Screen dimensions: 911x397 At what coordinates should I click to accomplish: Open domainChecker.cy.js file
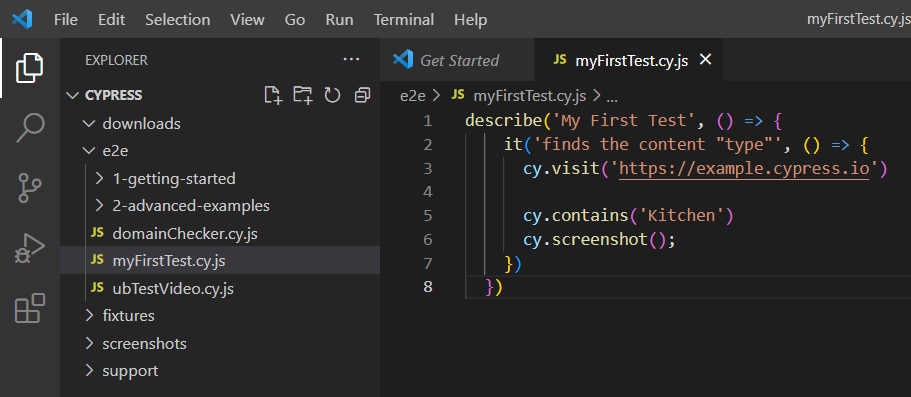(x=220, y=234)
